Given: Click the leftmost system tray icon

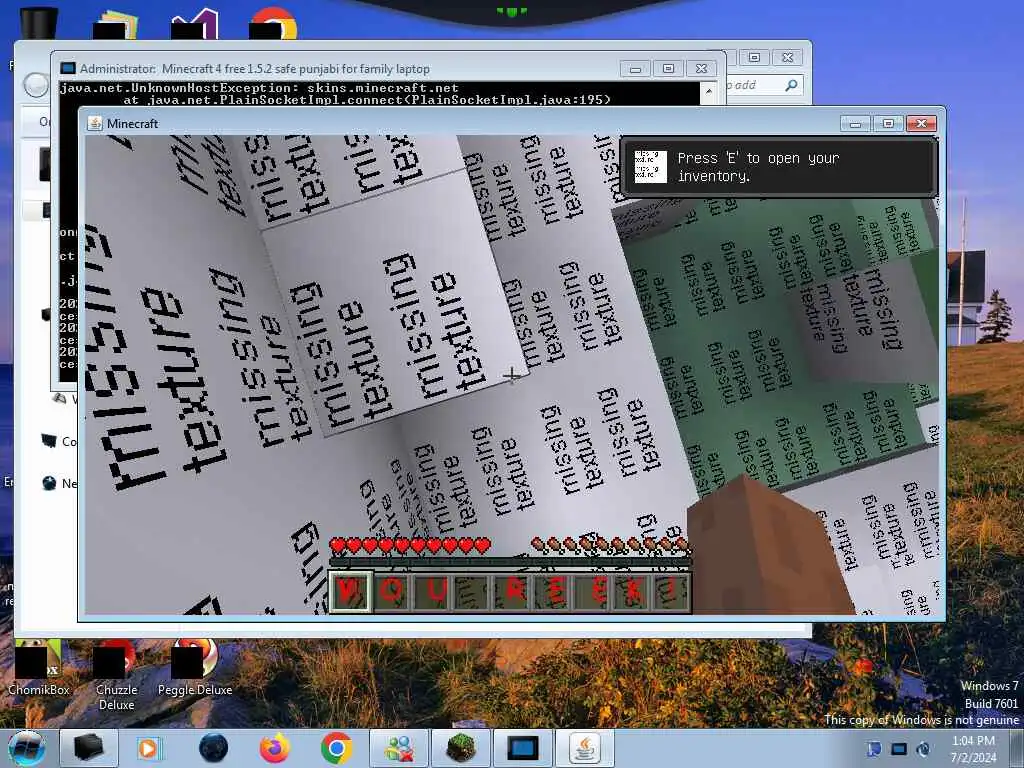Looking at the screenshot, I should [874, 749].
